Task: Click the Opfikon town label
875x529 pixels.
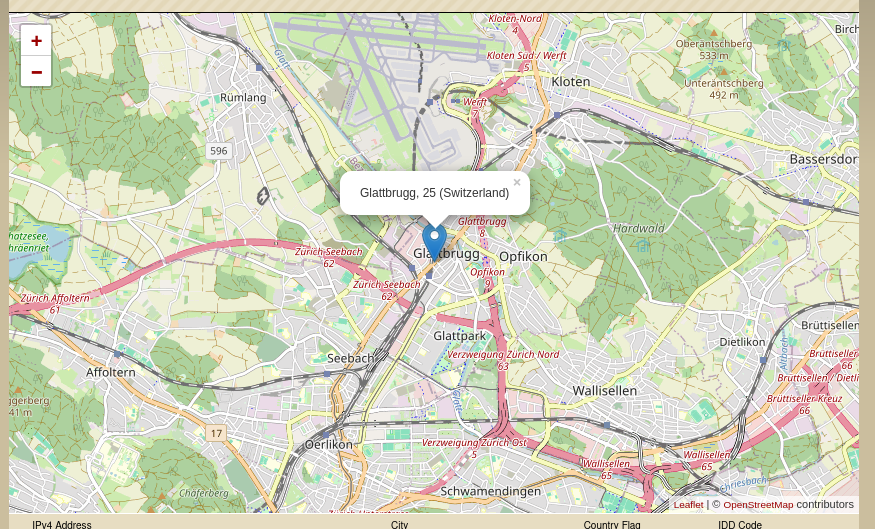Action: [523, 257]
